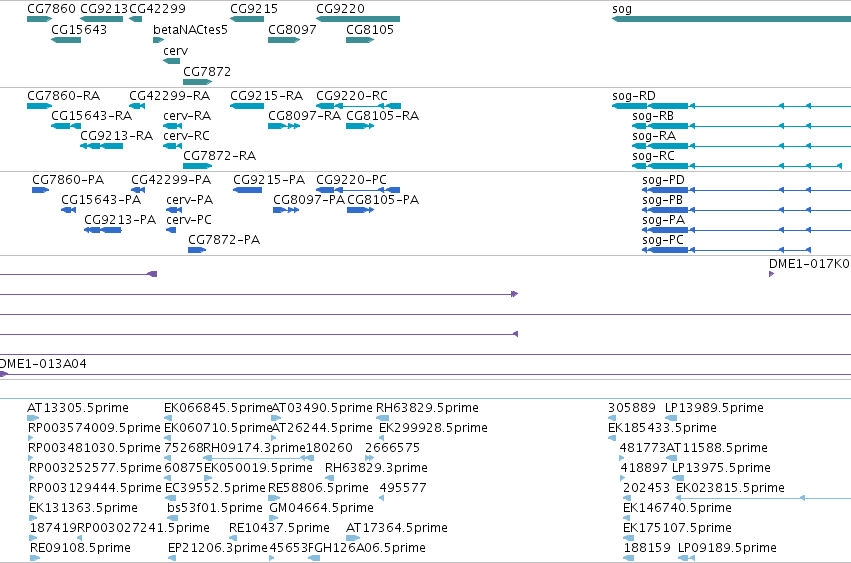
Task: Click the RH63829.3prime EST label
Action: point(376,469)
